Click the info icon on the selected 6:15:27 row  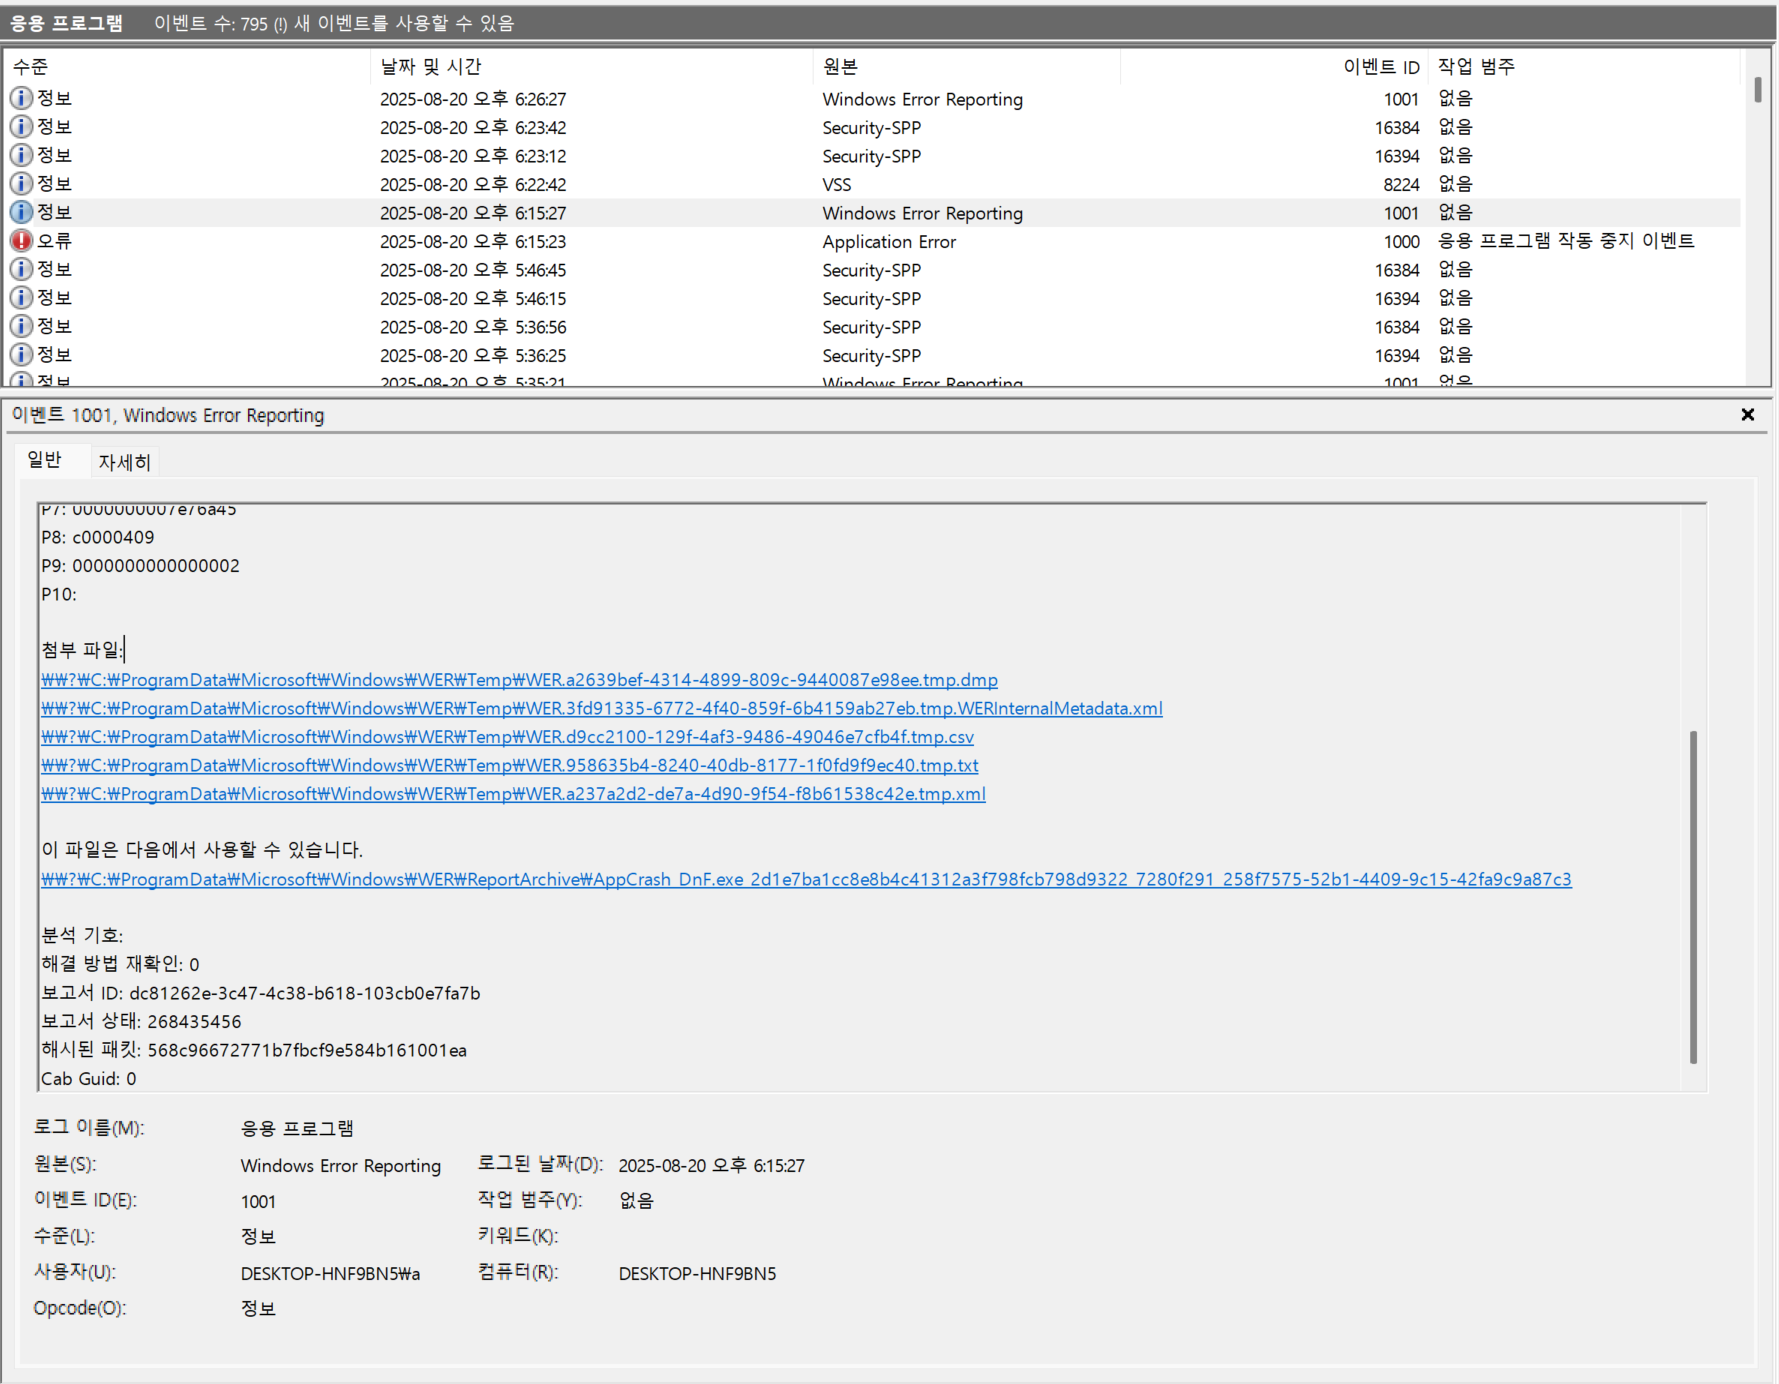21,212
